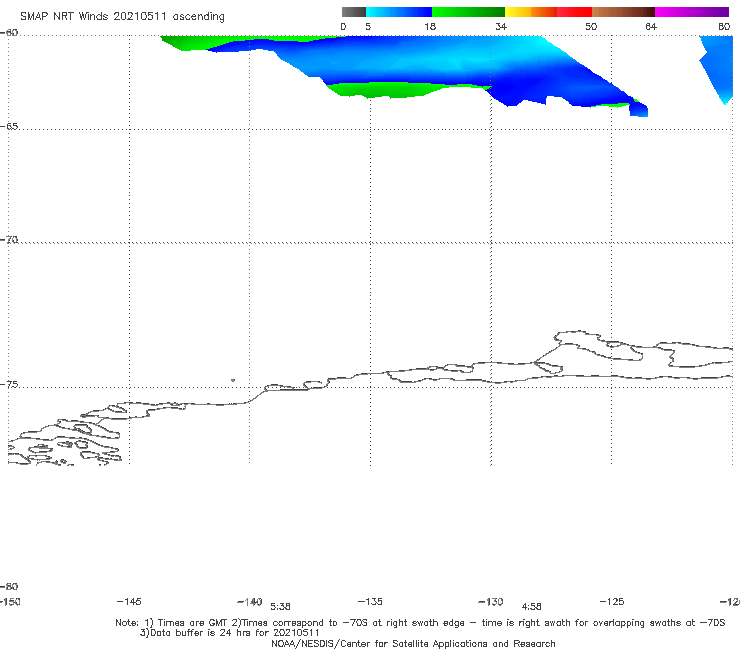Click the colorbar label "34"
Viewport: 740px width, 650px height.
pos(501,26)
